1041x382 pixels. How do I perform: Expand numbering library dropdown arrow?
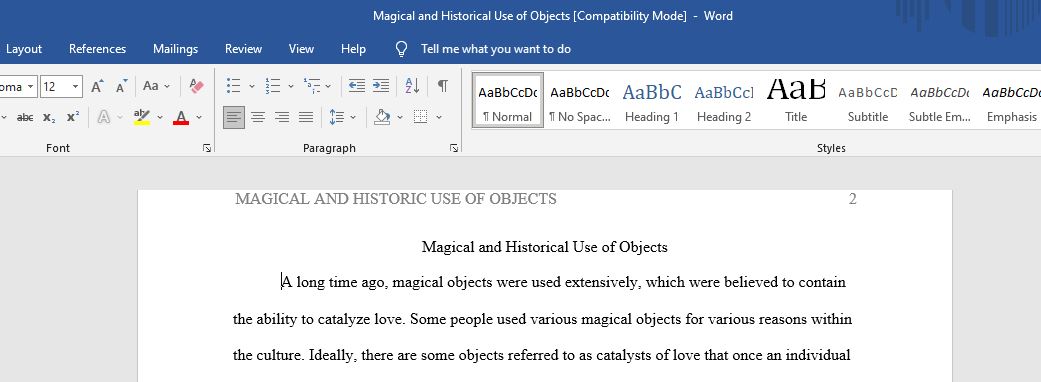tap(291, 86)
